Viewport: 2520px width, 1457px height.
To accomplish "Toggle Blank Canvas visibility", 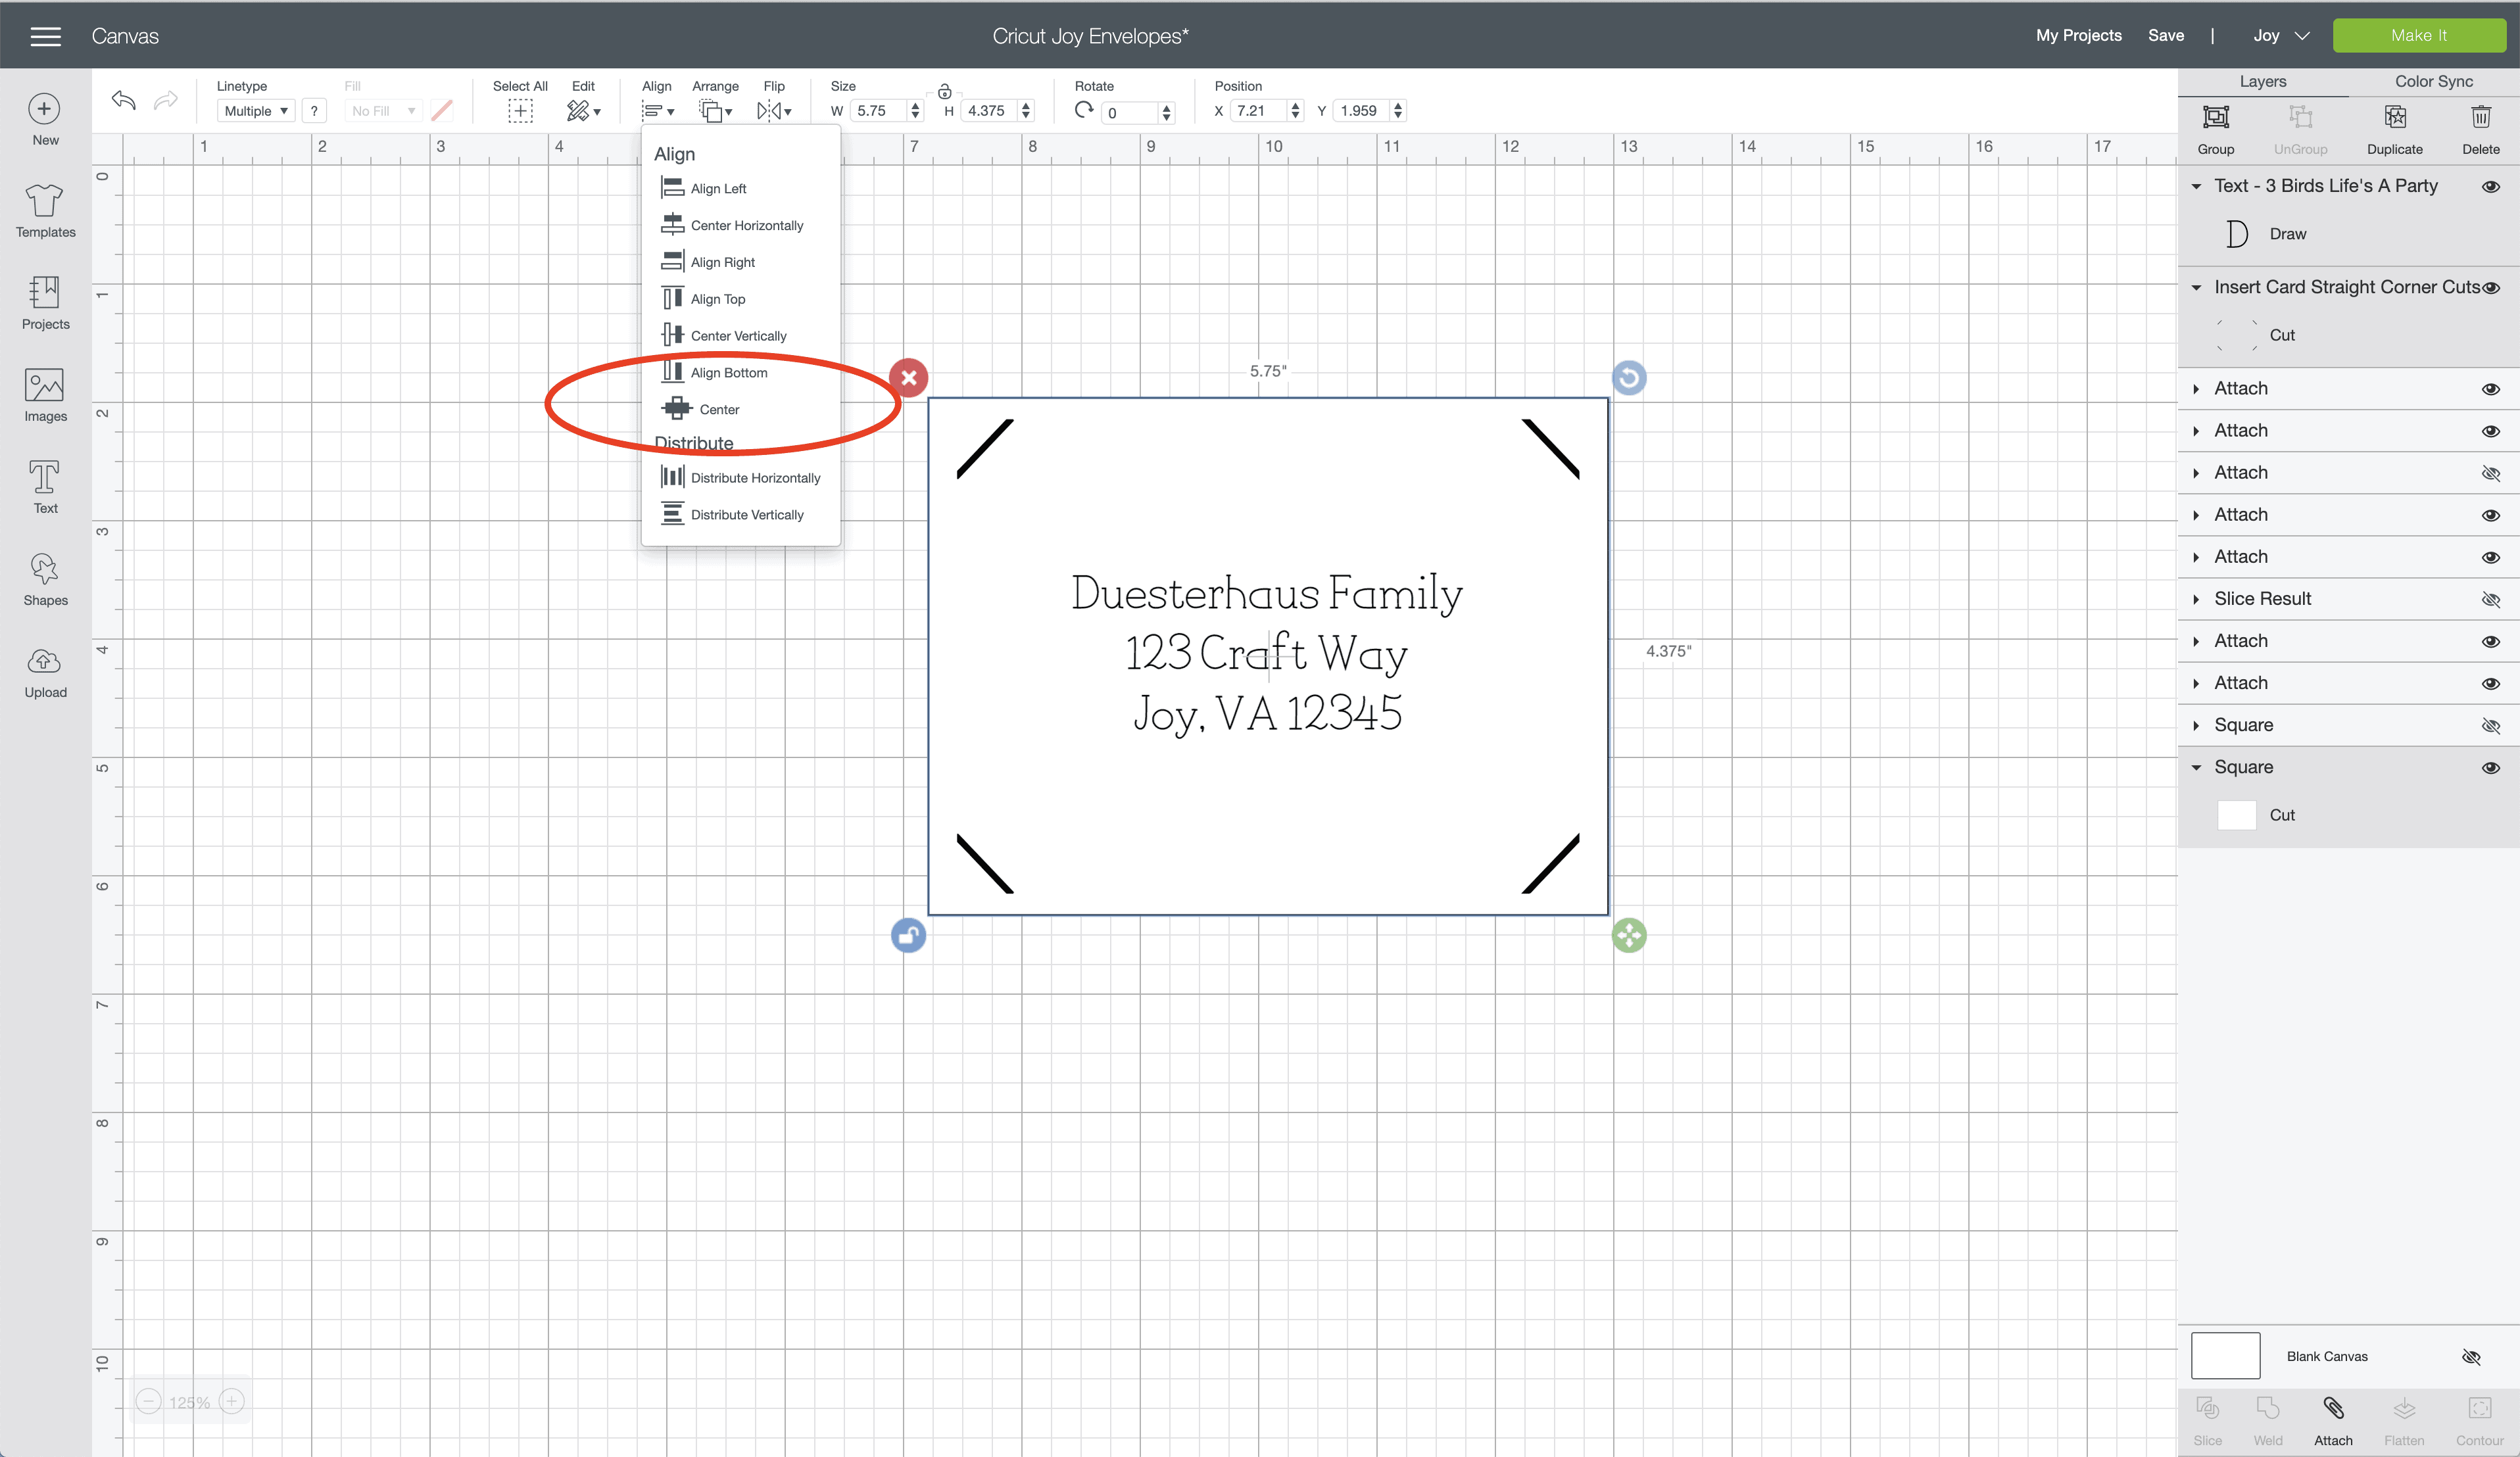I will (2471, 1356).
